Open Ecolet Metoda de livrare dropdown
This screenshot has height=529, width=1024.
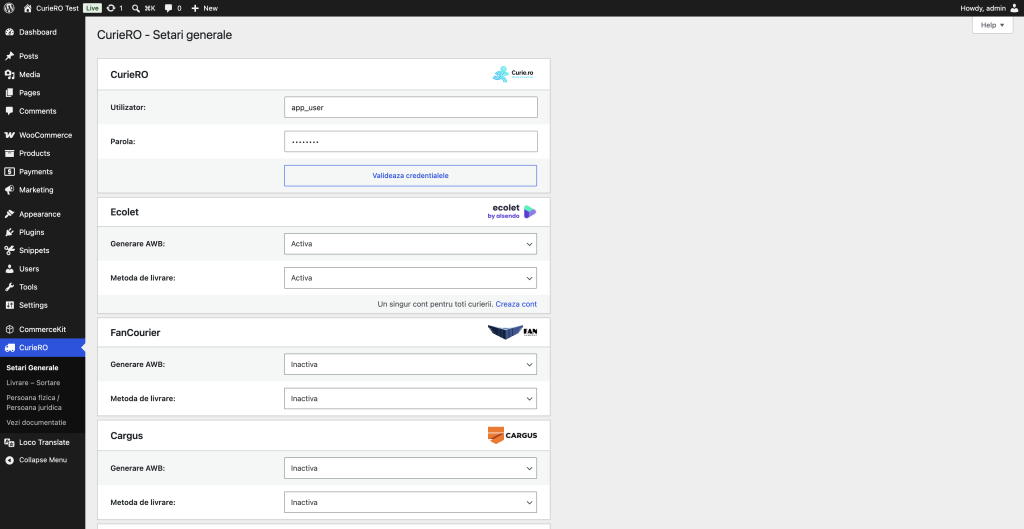(410, 278)
